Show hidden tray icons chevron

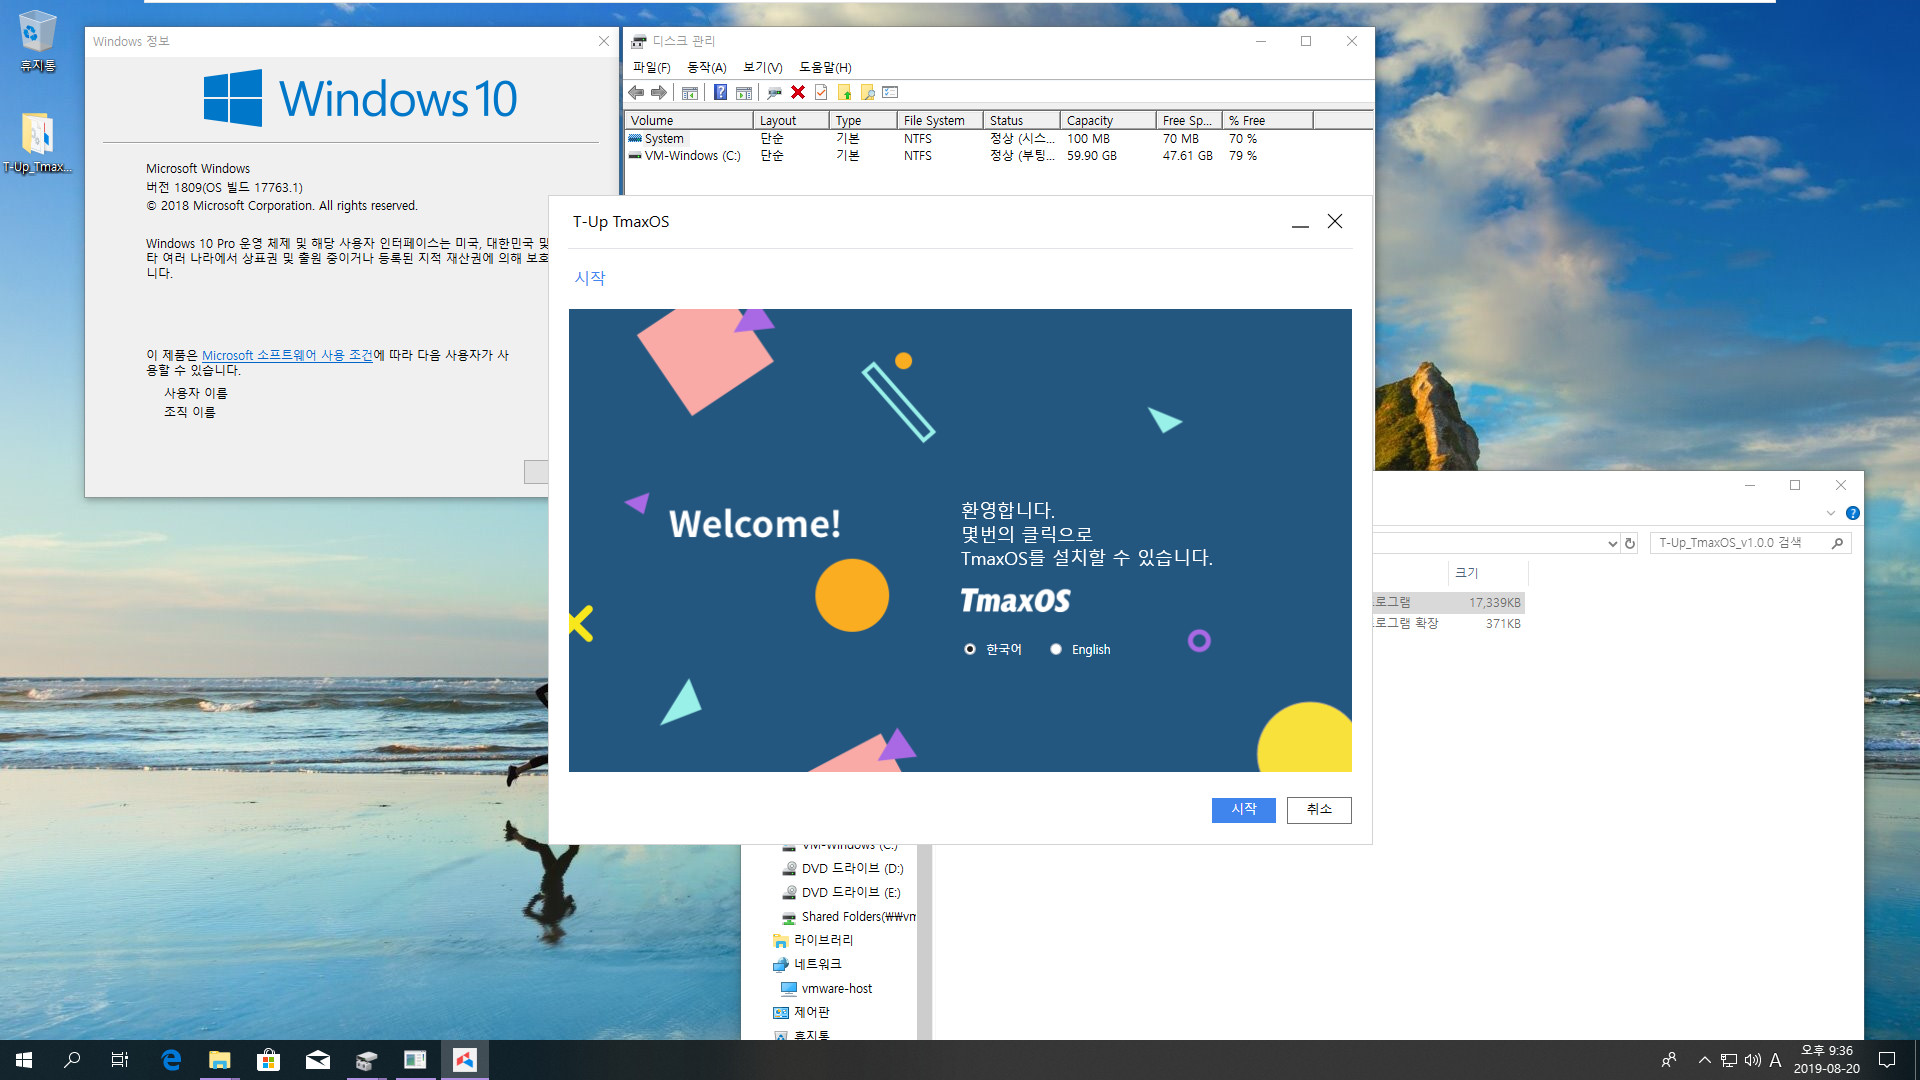tap(1704, 1060)
